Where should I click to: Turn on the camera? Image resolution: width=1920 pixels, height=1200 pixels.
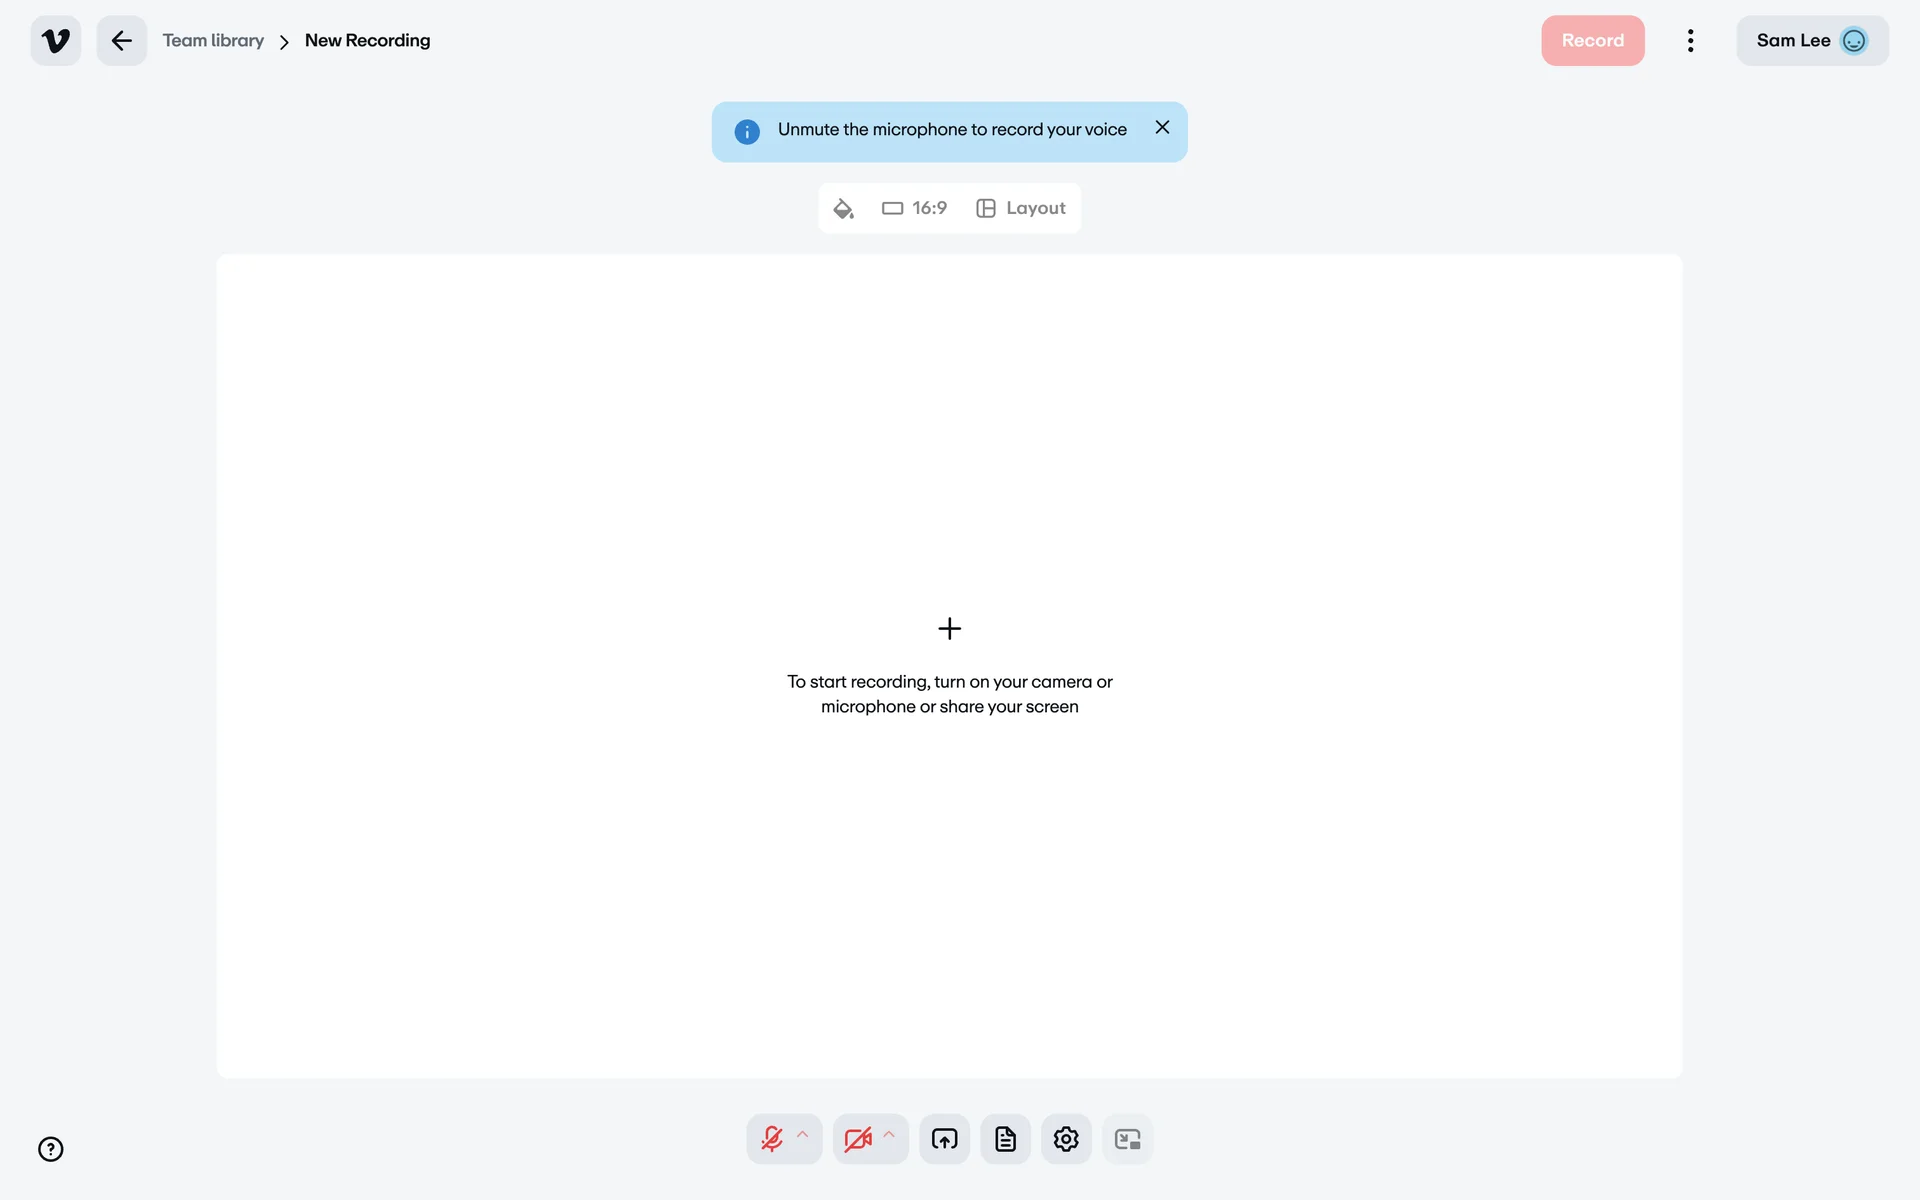click(x=857, y=1139)
